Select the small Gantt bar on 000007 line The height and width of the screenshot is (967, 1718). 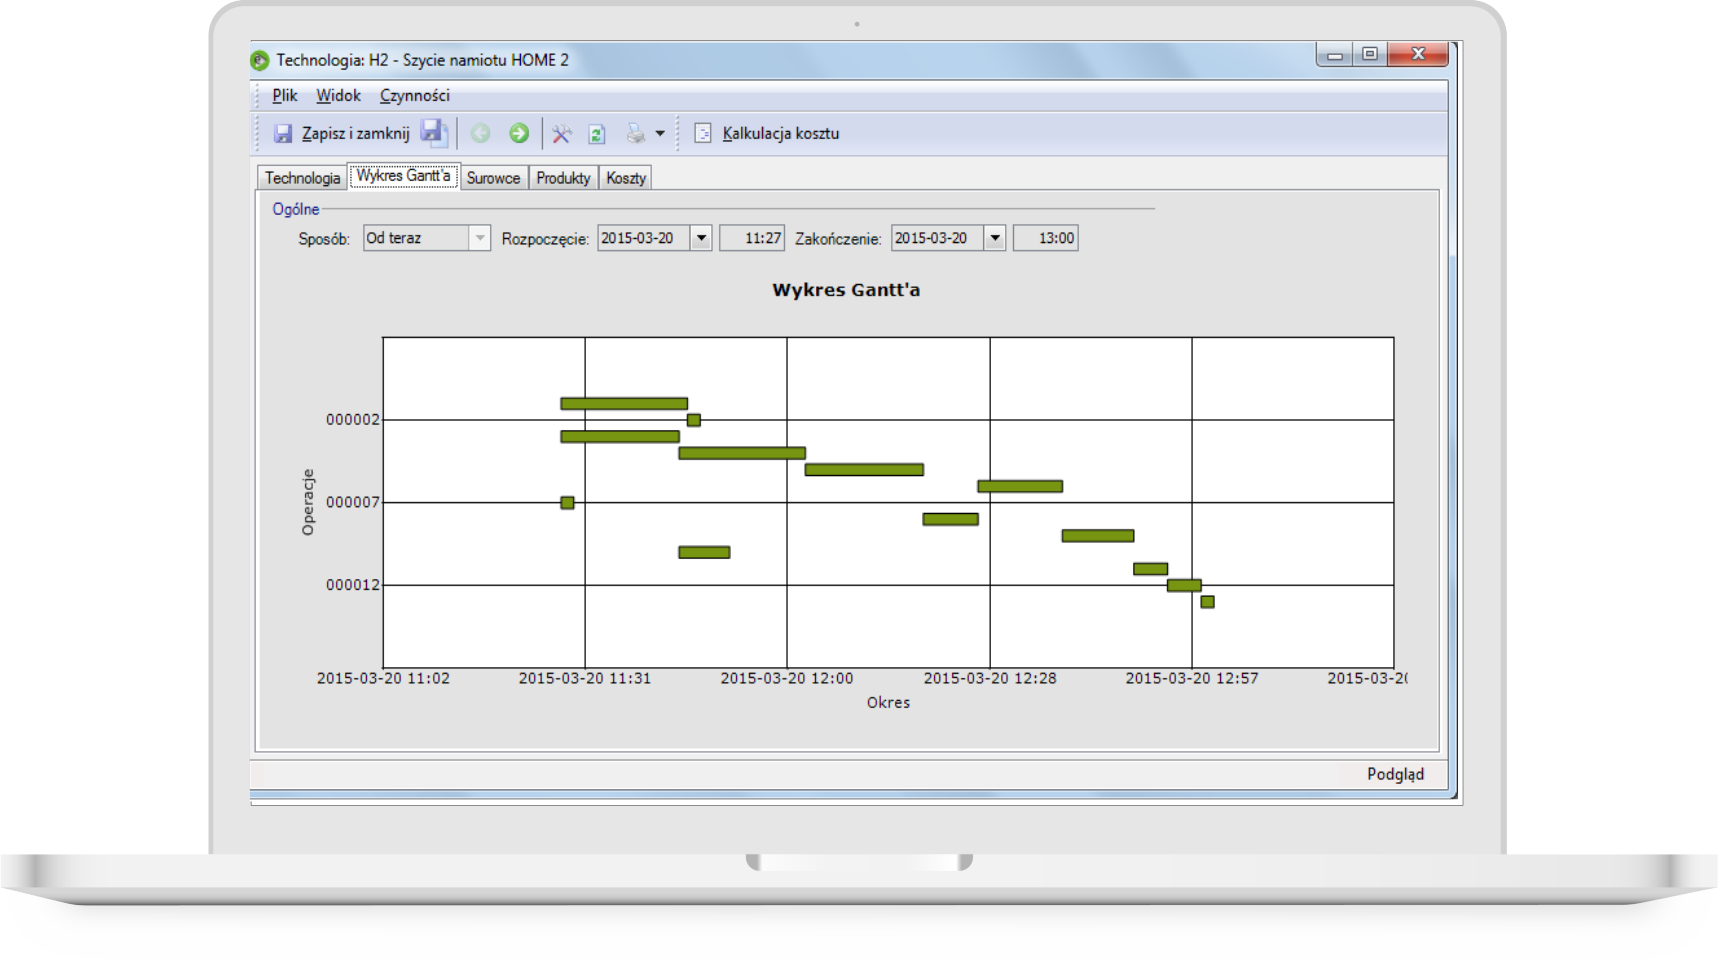[567, 503]
